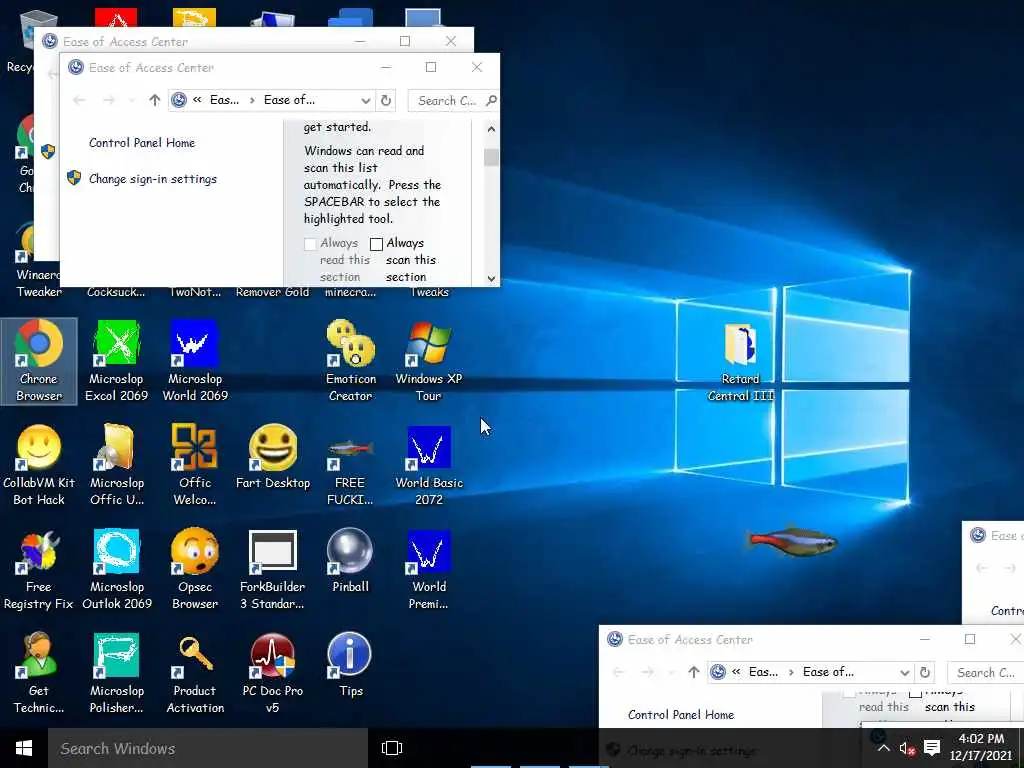
Task: Open Microslop Offic U... shortcut
Action: [116, 465]
